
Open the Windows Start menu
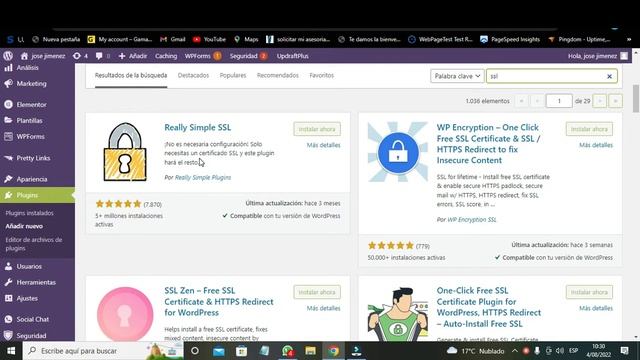pyautogui.click(x=11, y=351)
